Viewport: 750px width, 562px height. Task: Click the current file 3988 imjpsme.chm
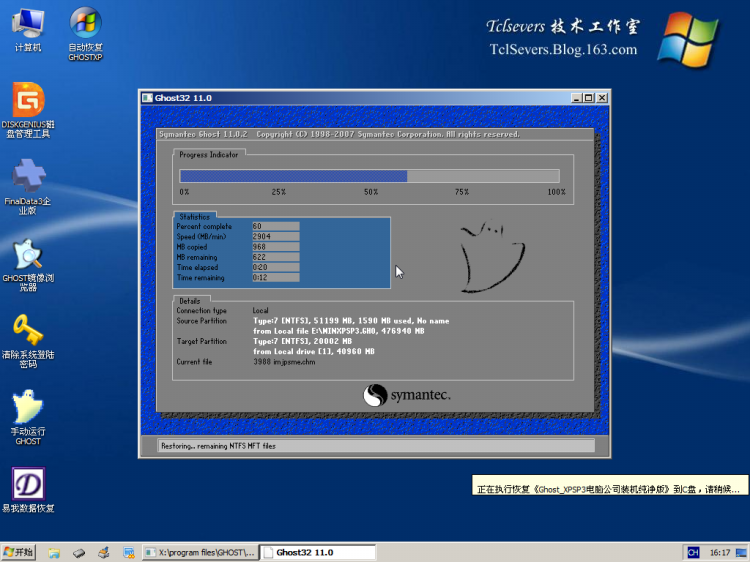point(284,362)
